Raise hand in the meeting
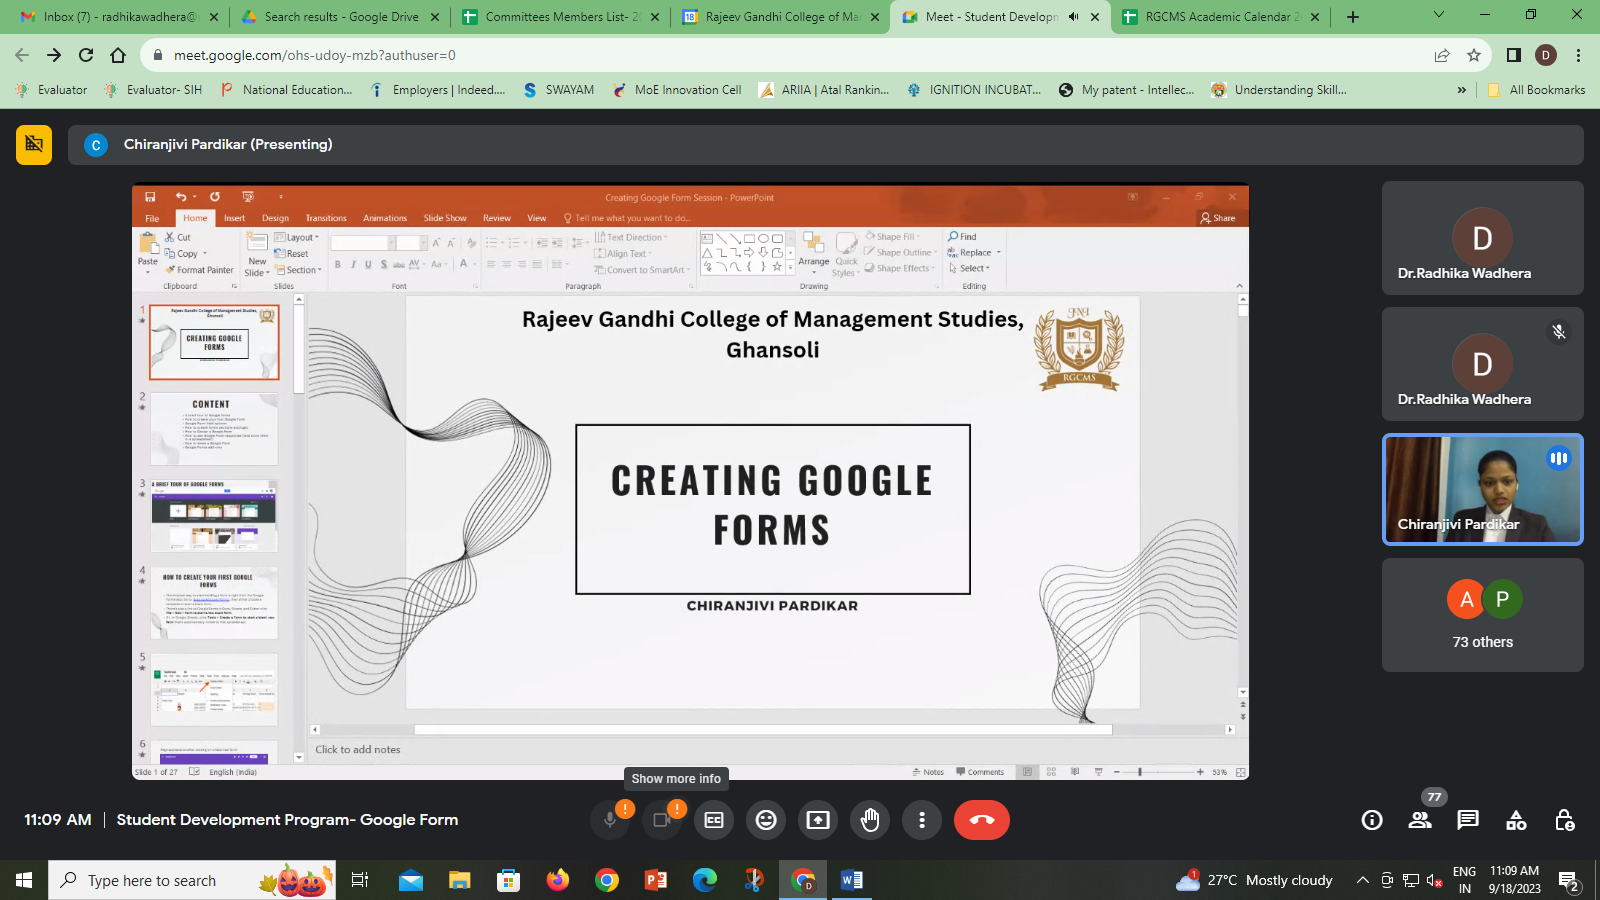This screenshot has height=900, width=1600. point(870,820)
